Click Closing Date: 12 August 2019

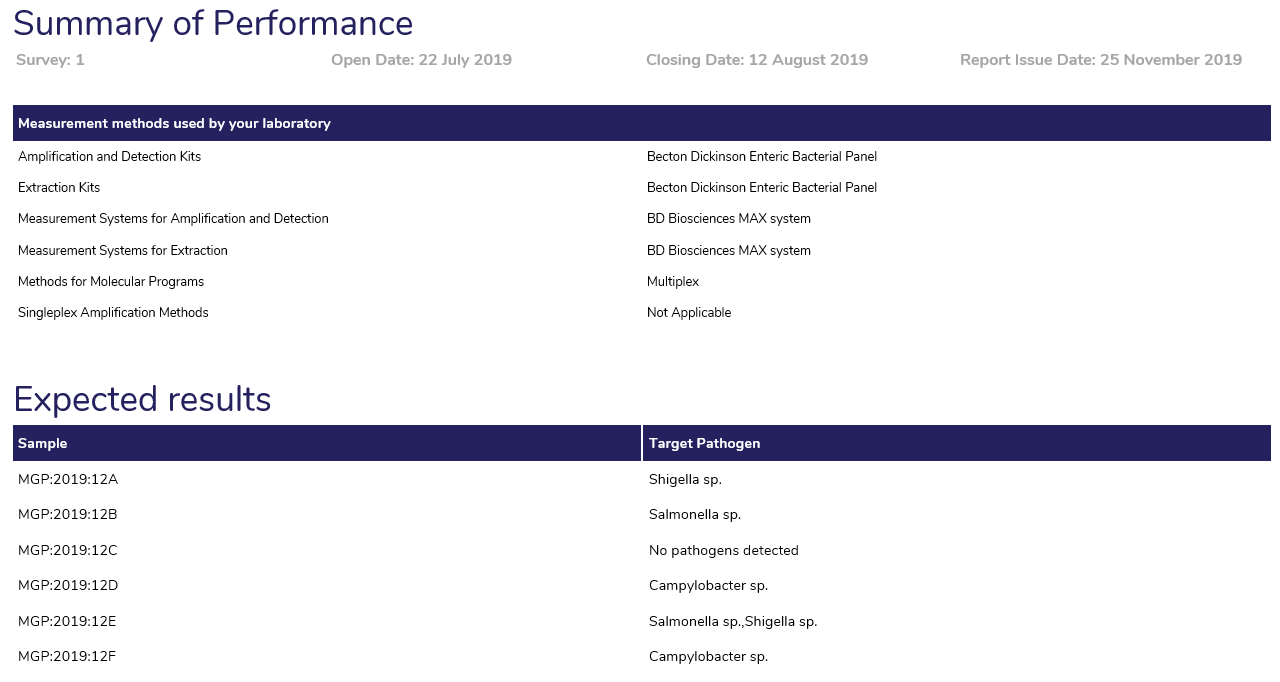[x=757, y=60]
